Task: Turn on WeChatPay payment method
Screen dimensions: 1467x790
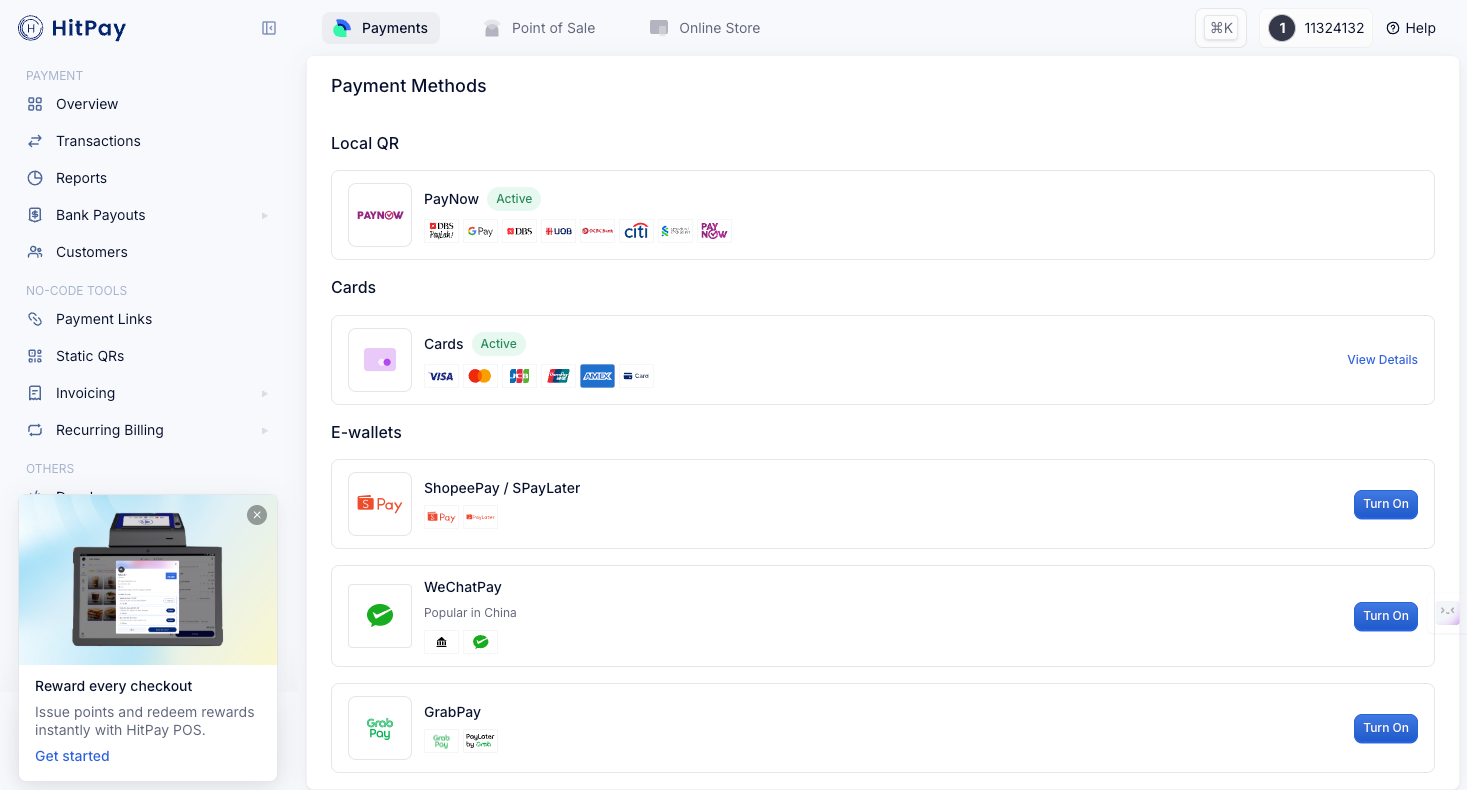Action: [1385, 616]
